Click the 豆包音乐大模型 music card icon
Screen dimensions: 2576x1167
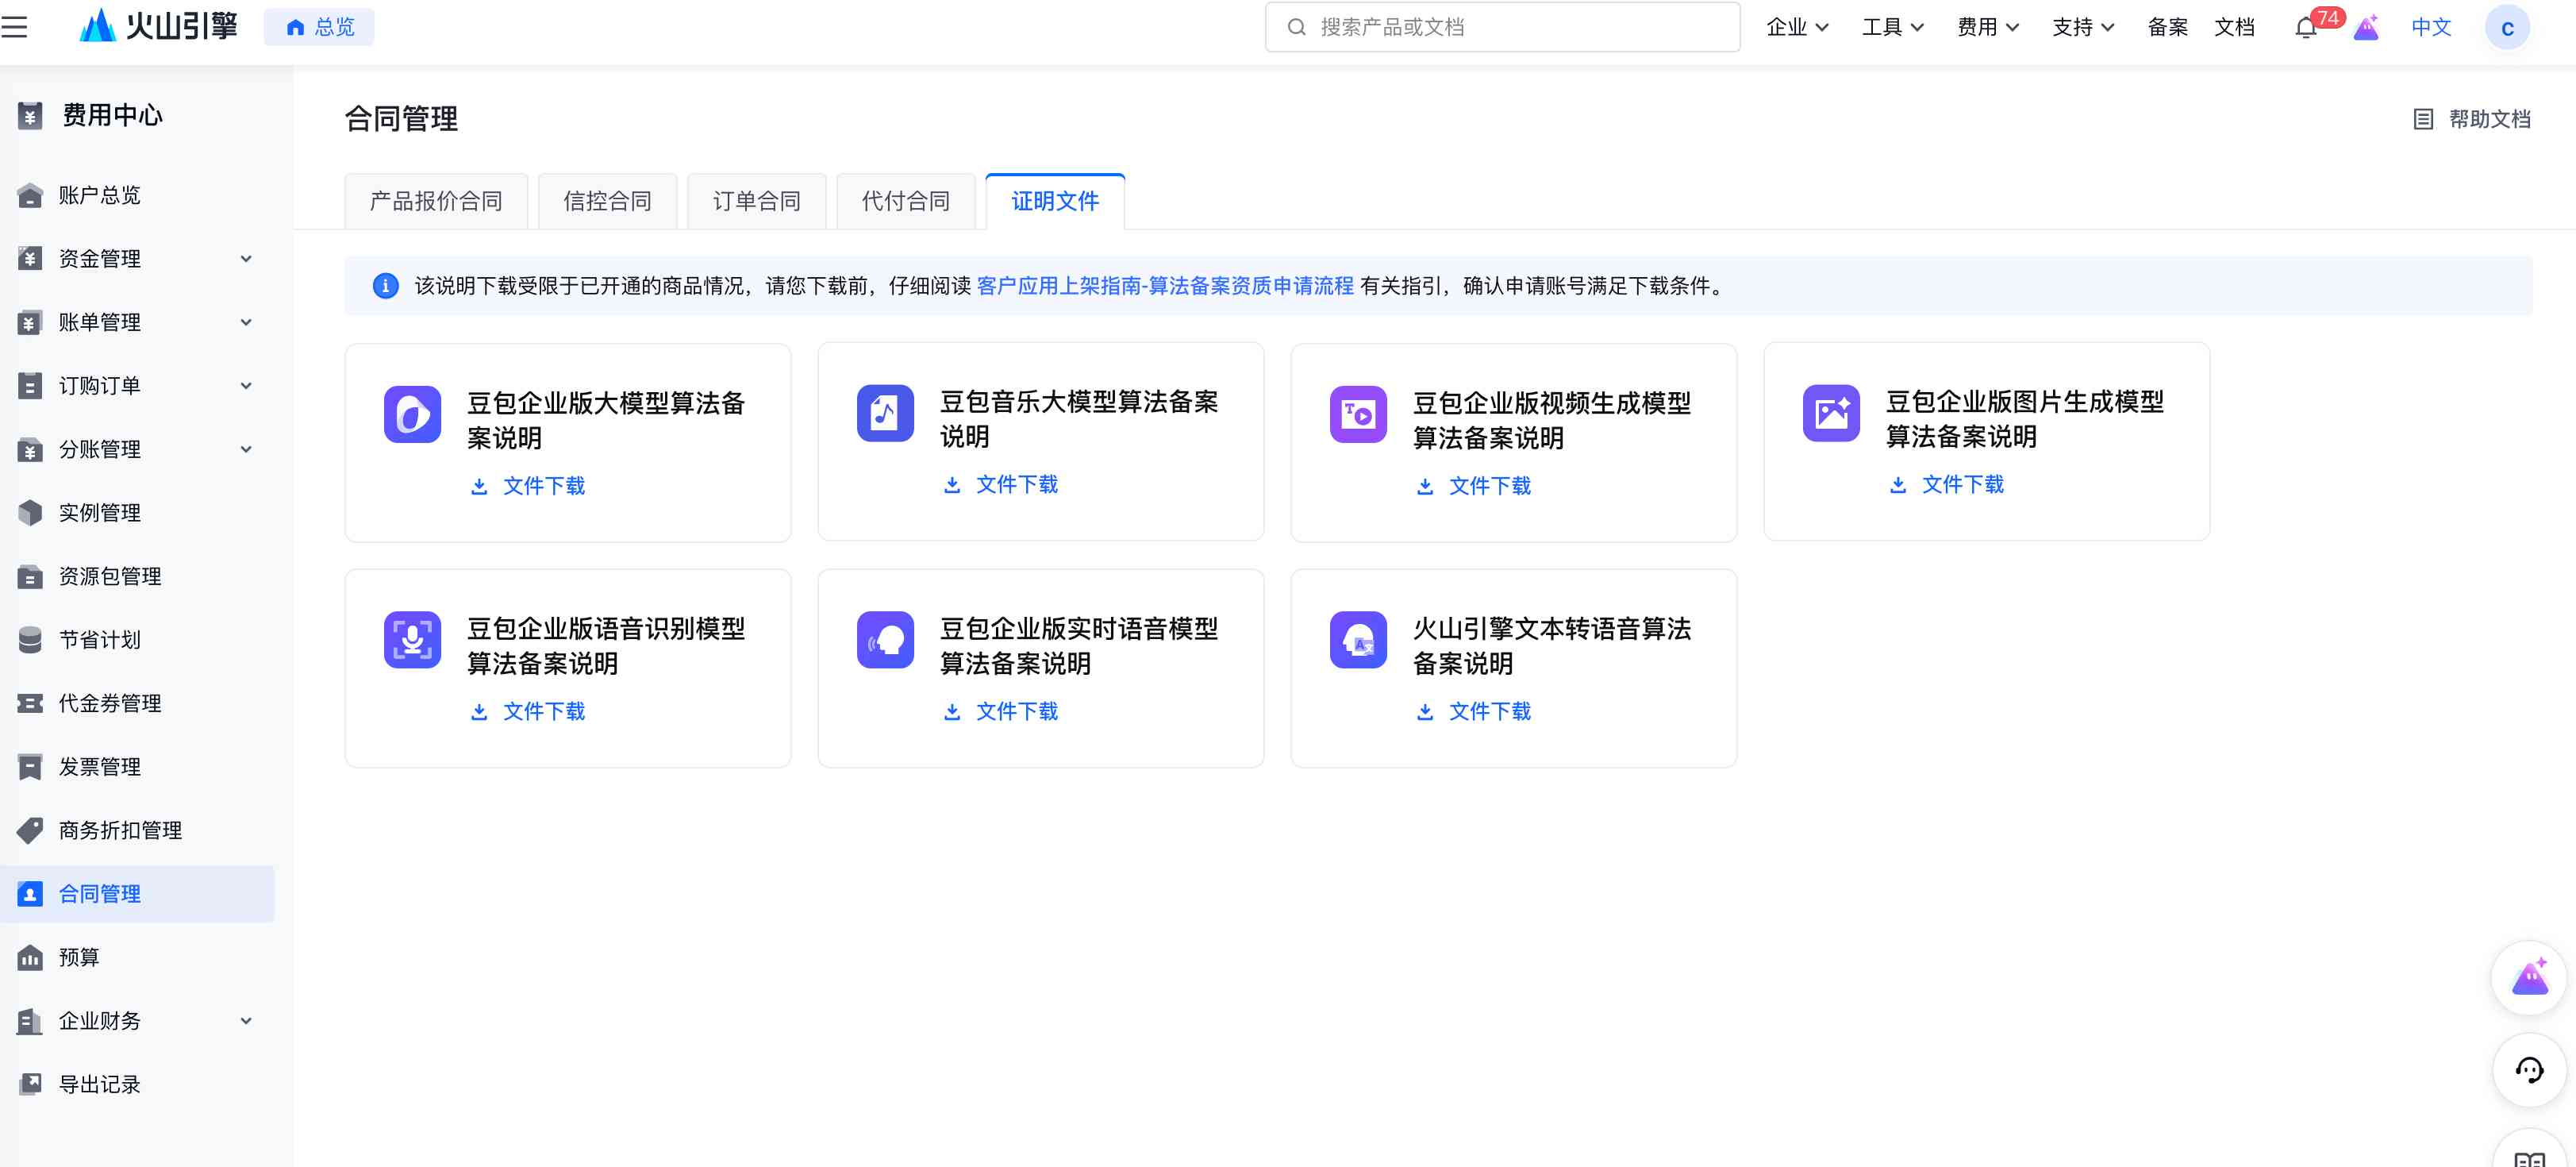[885, 413]
